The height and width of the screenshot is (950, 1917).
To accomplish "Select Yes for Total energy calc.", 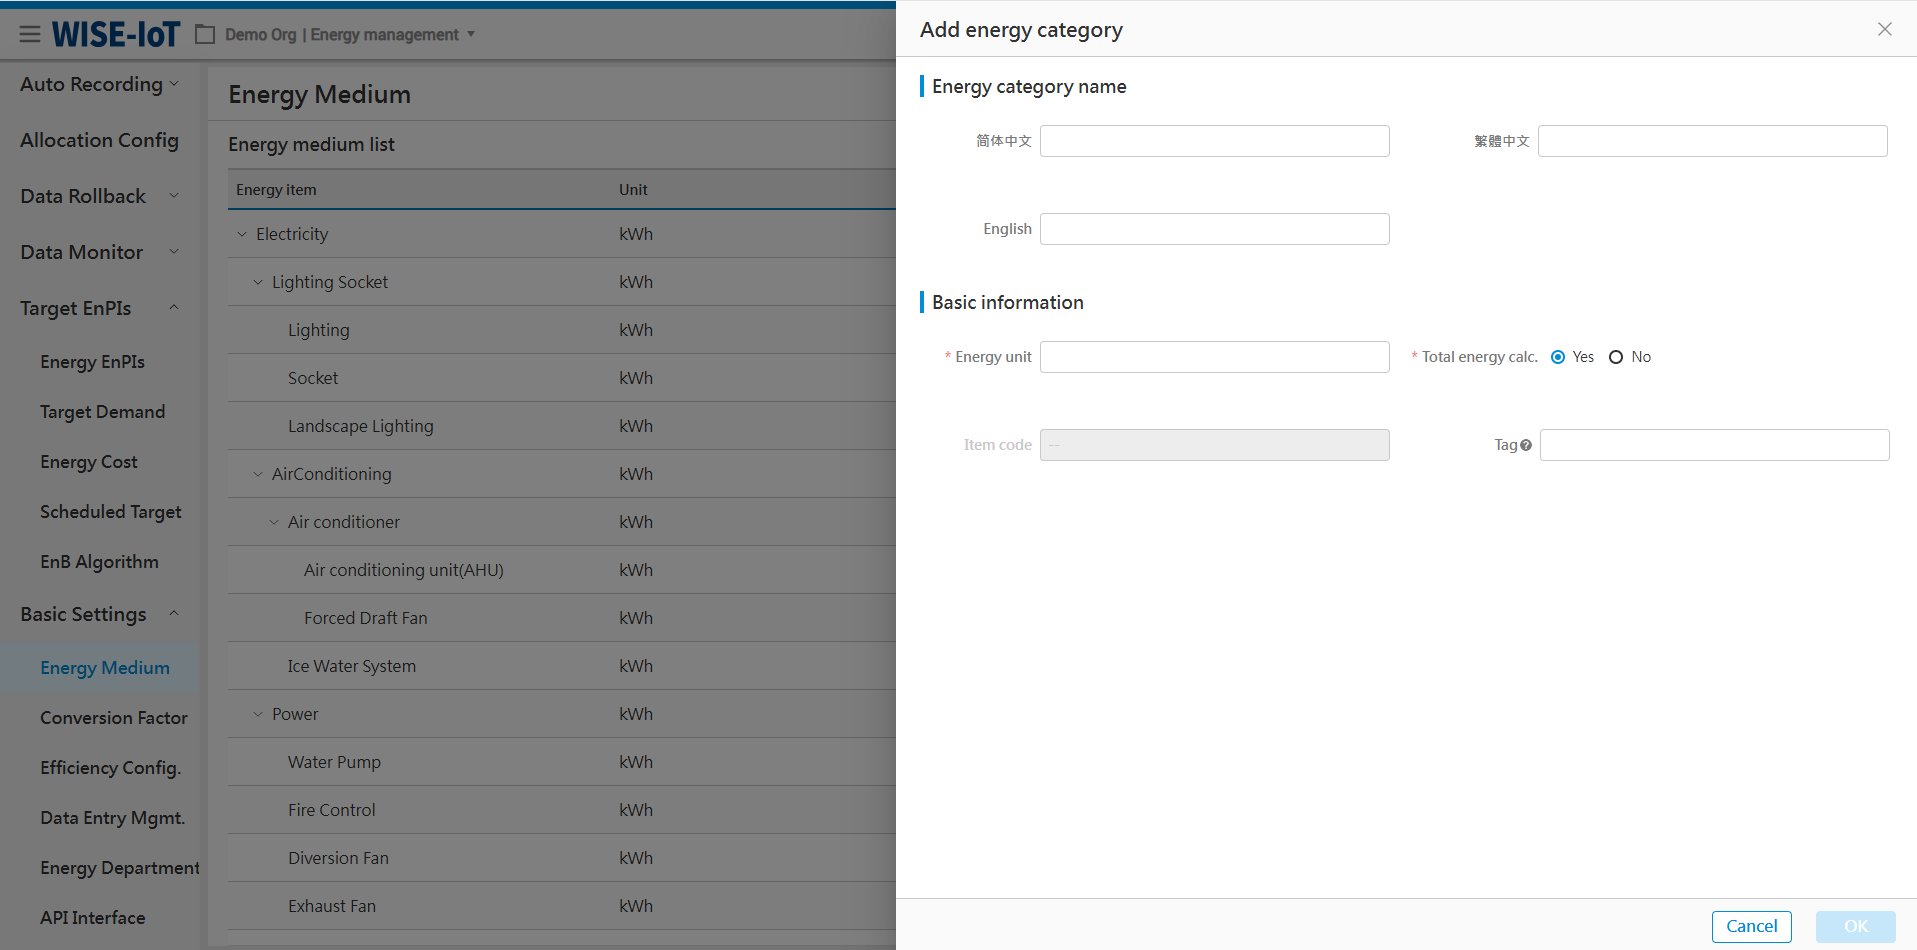I will coord(1558,357).
